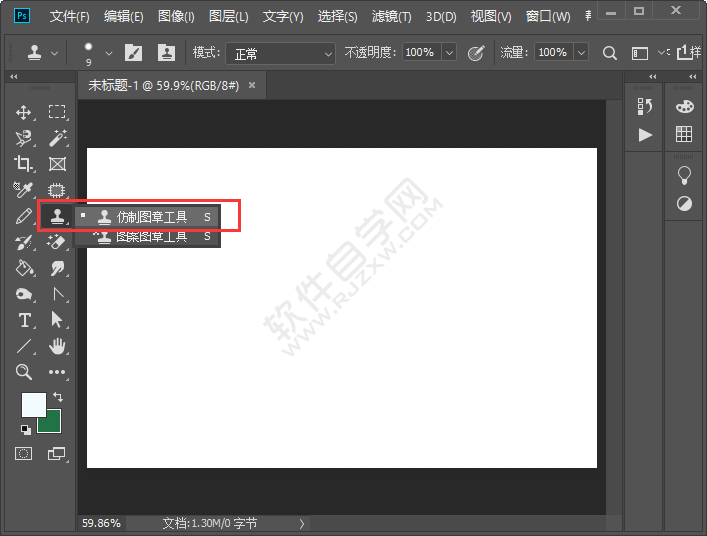Select the Eyedropper tool
Image resolution: width=707 pixels, height=536 pixels.
(23, 190)
